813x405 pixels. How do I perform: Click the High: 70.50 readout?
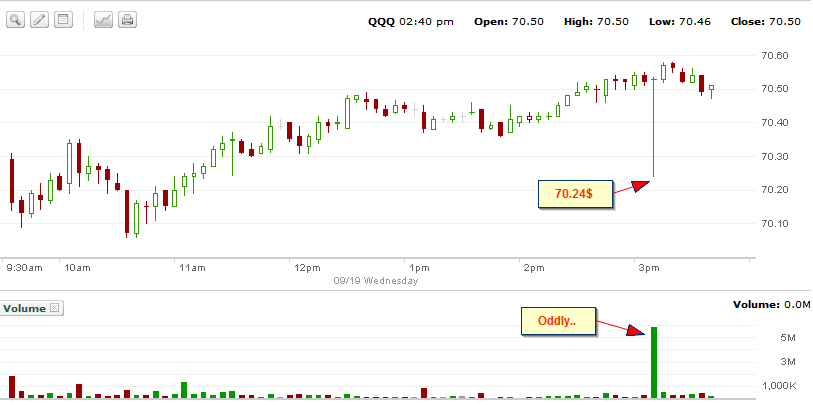click(x=596, y=22)
